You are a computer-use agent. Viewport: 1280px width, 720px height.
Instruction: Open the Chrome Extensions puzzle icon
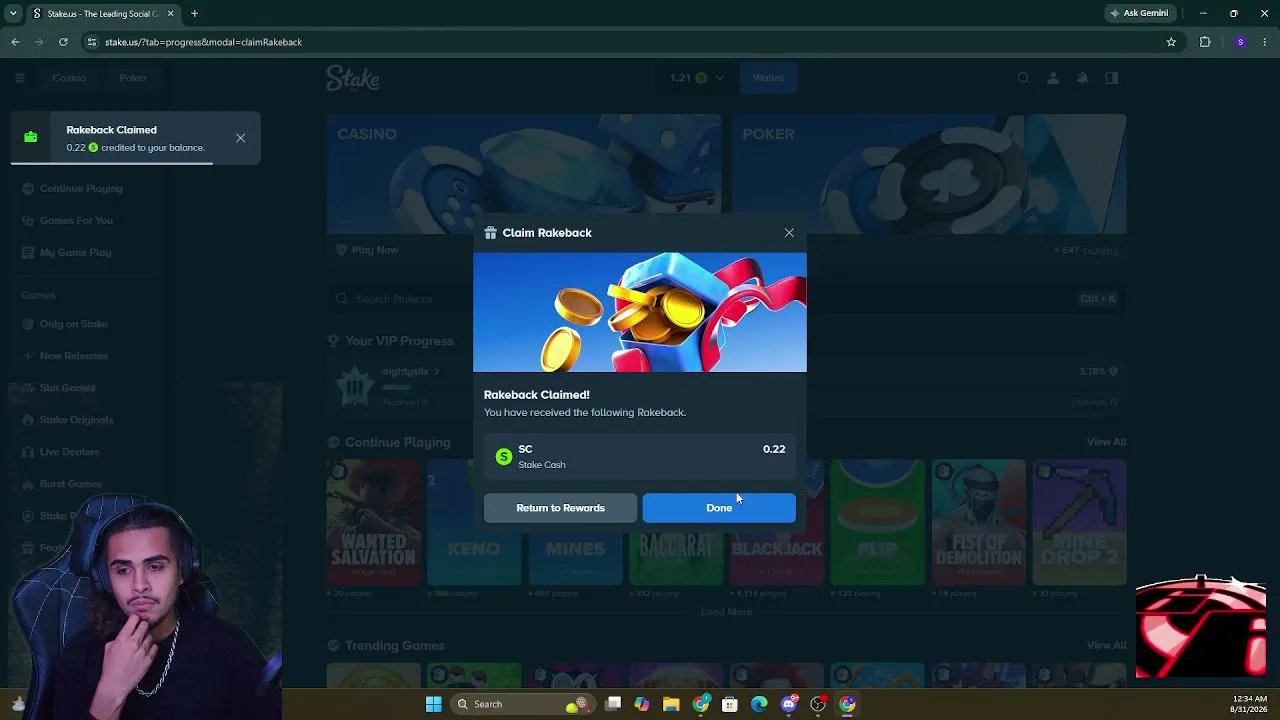coord(1205,42)
